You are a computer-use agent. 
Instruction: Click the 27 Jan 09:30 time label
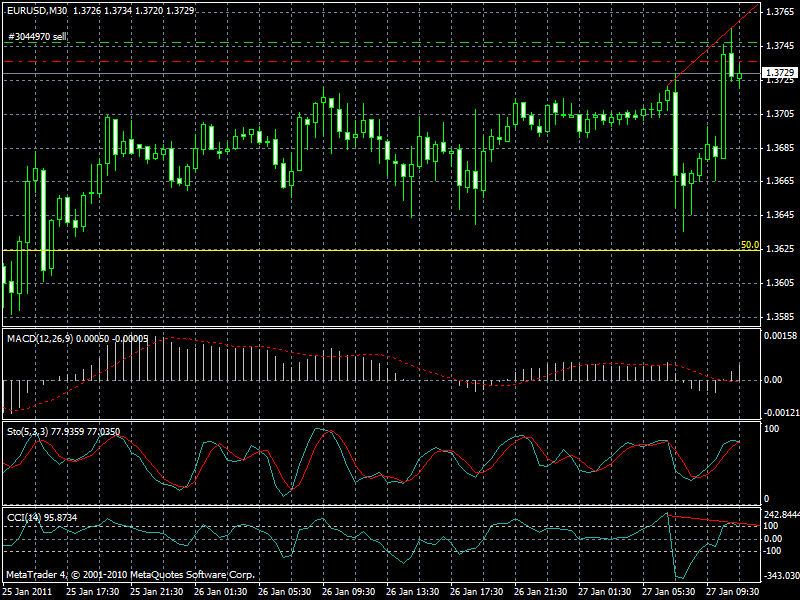click(x=733, y=591)
